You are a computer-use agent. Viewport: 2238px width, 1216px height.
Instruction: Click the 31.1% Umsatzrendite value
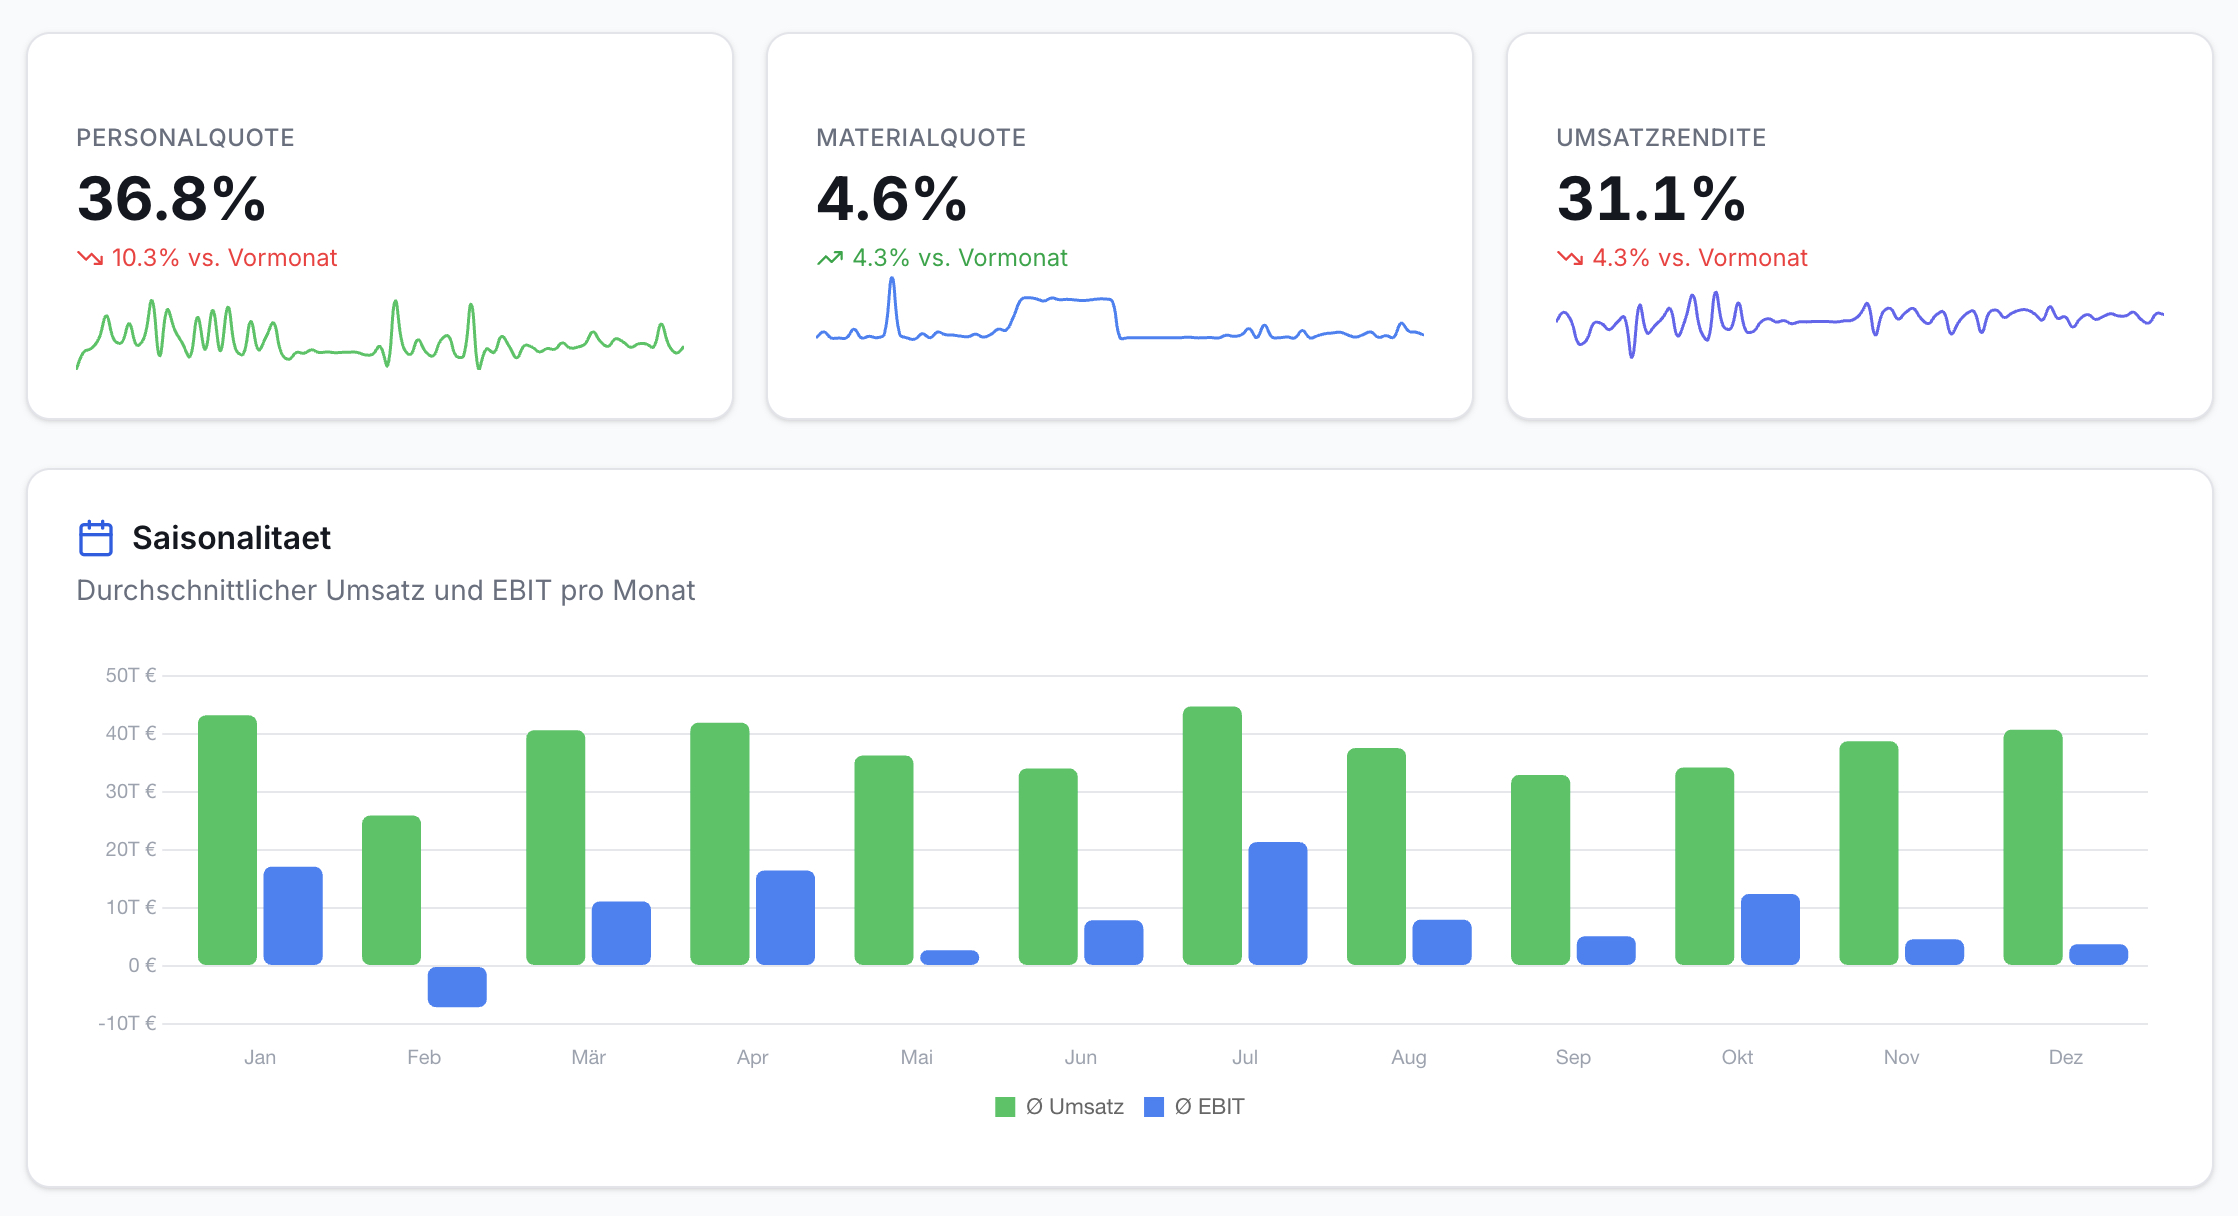[1651, 198]
